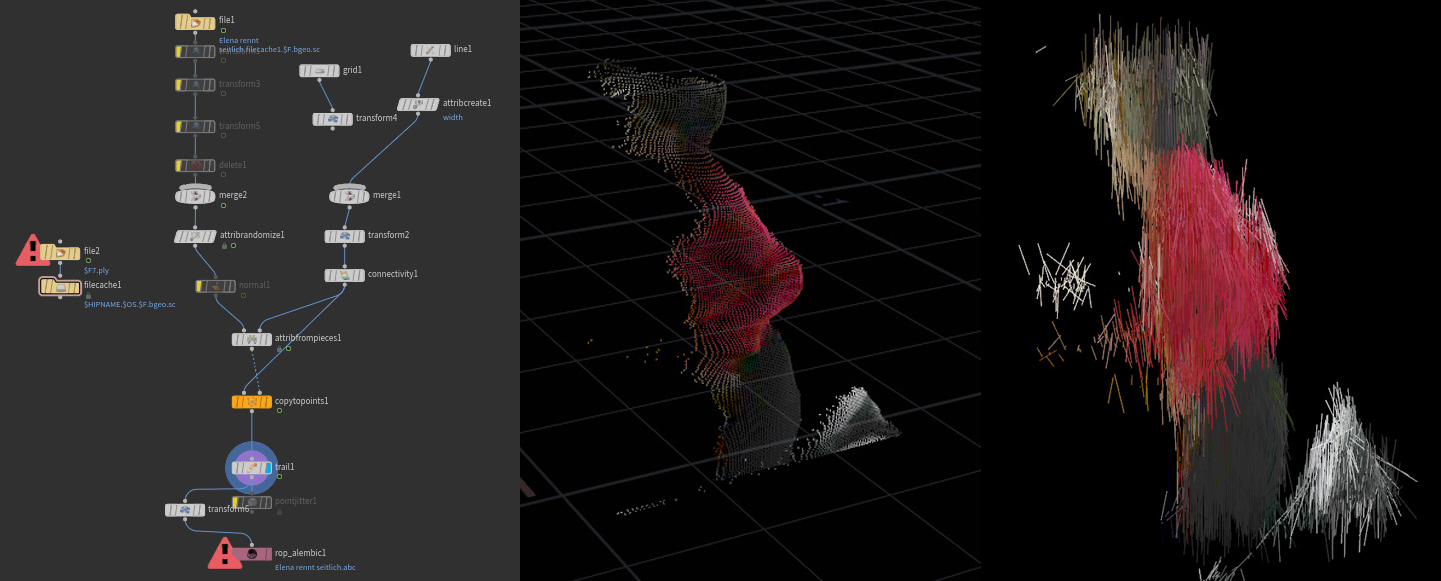Select the orange copytopoints1 node
Image resolution: width=1441 pixels, height=581 pixels.
click(x=251, y=402)
